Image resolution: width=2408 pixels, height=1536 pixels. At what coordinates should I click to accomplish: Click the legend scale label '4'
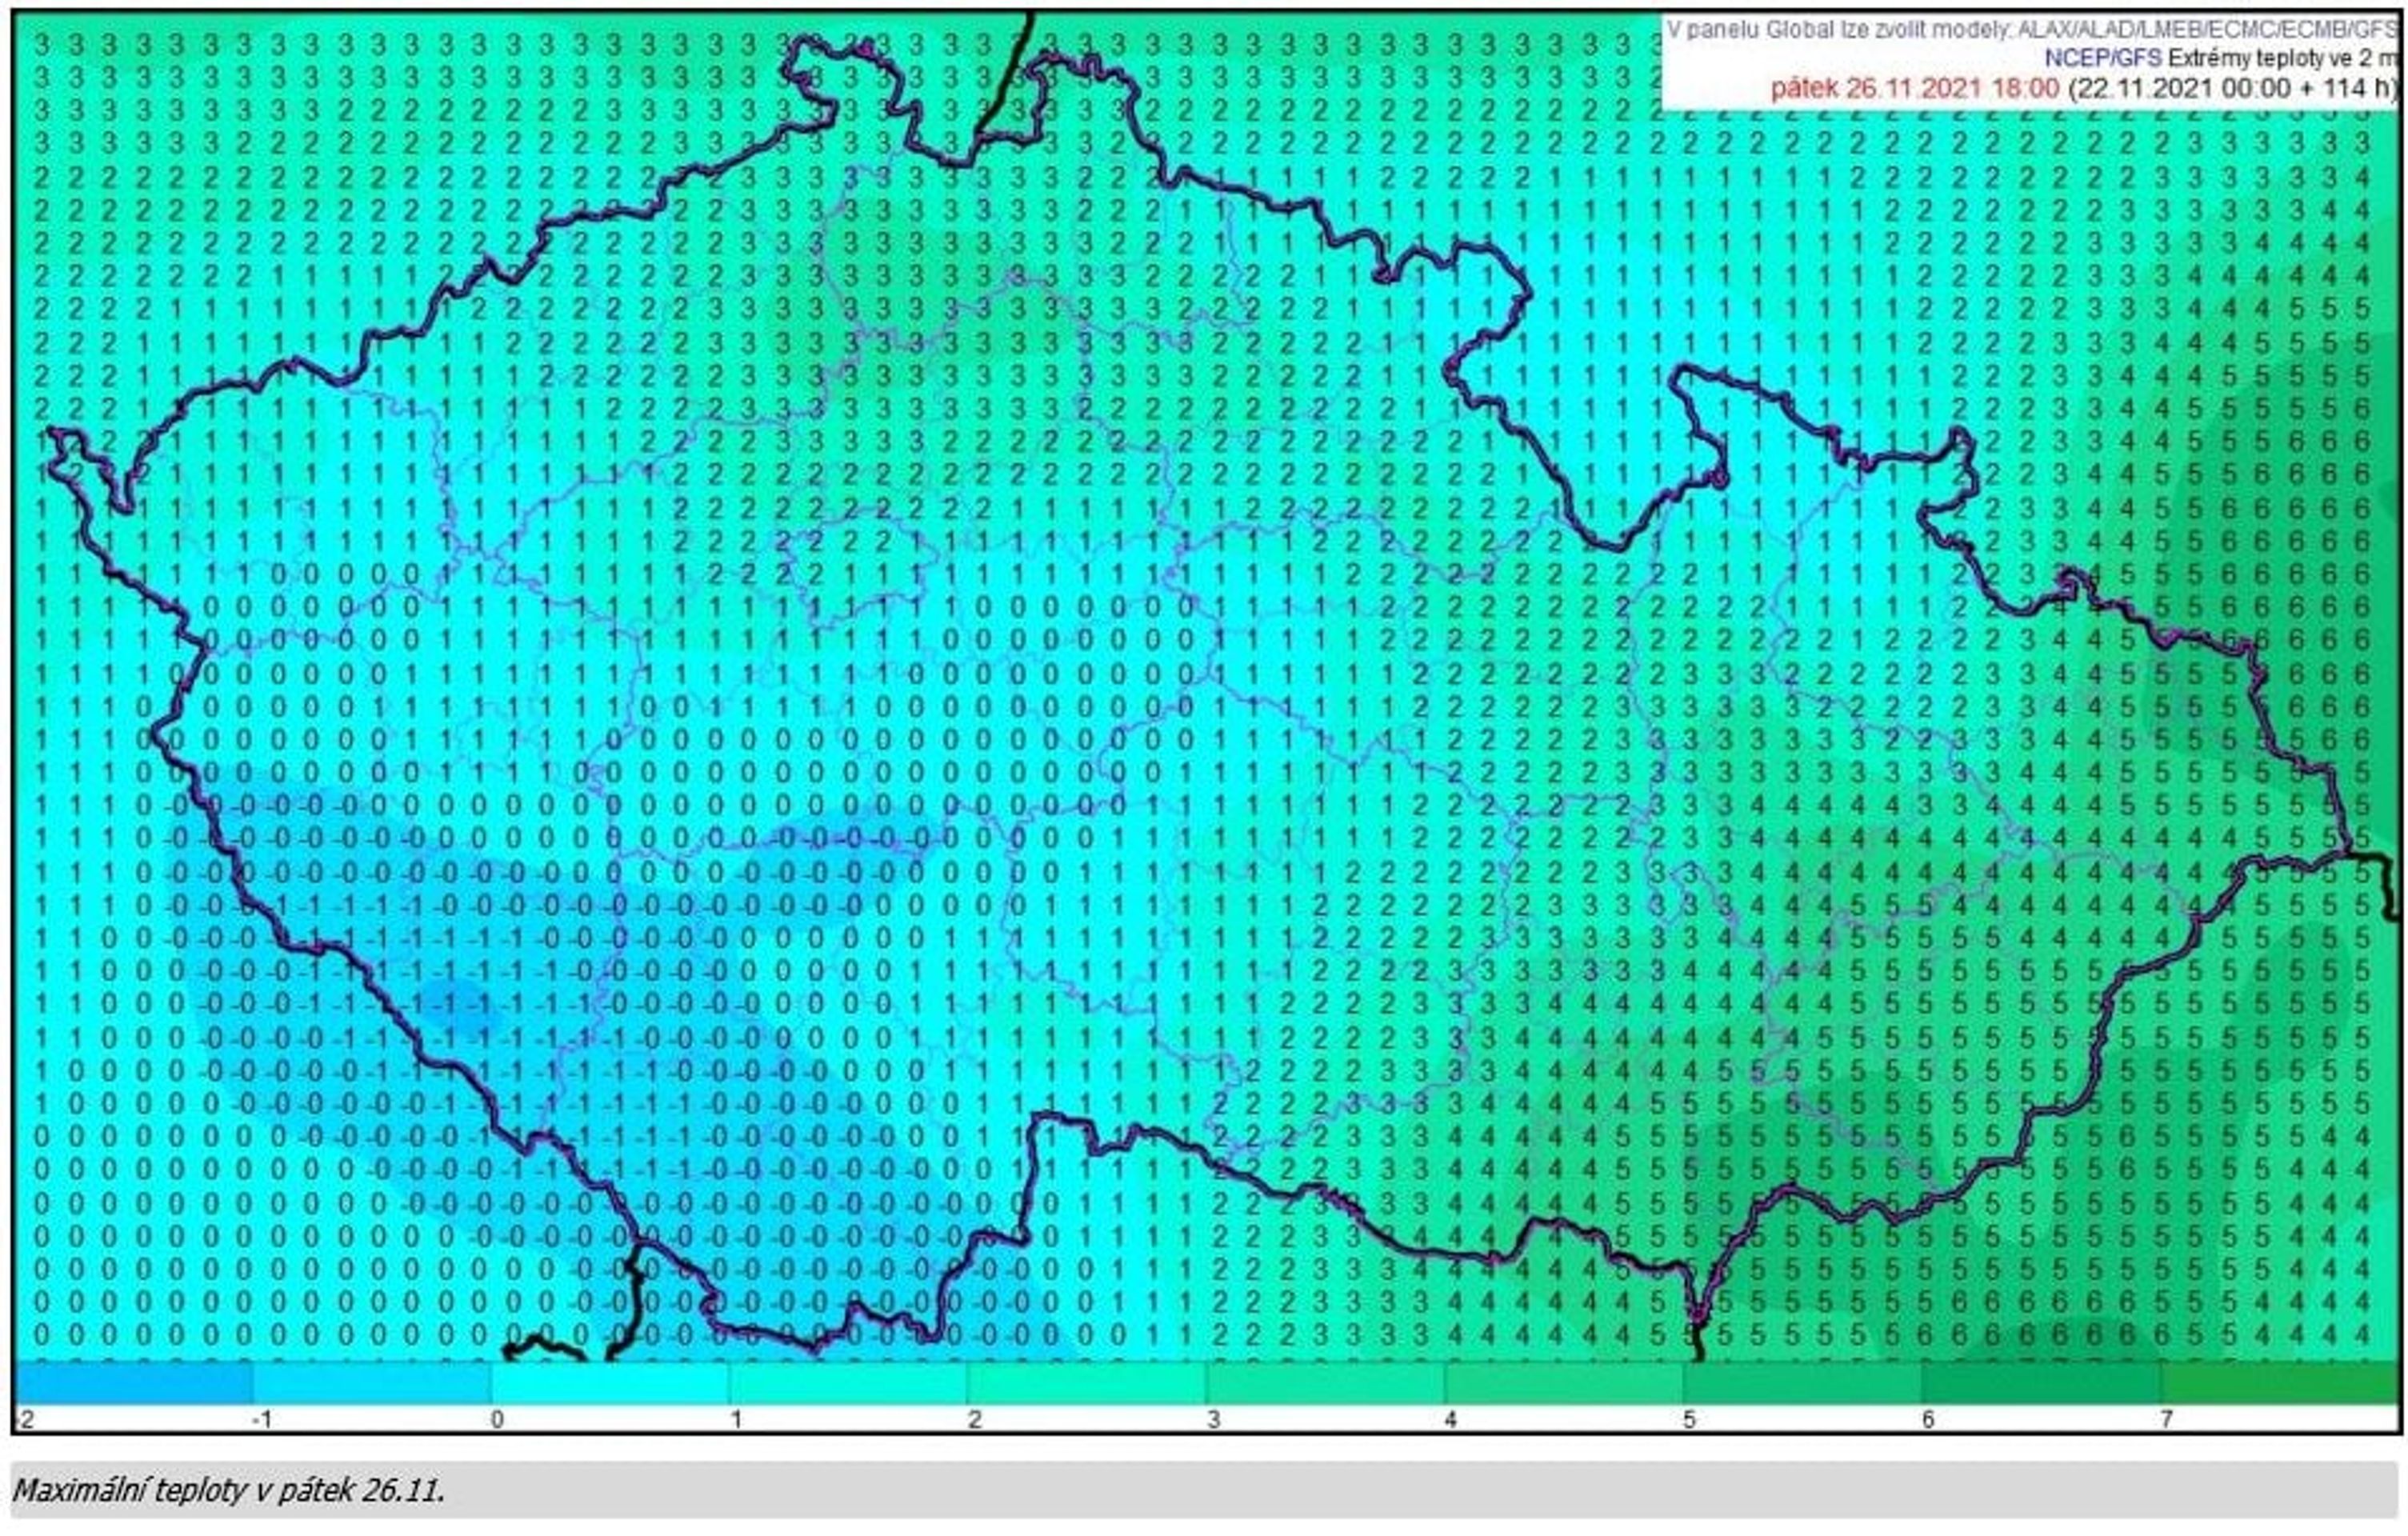pyautogui.click(x=1451, y=1419)
